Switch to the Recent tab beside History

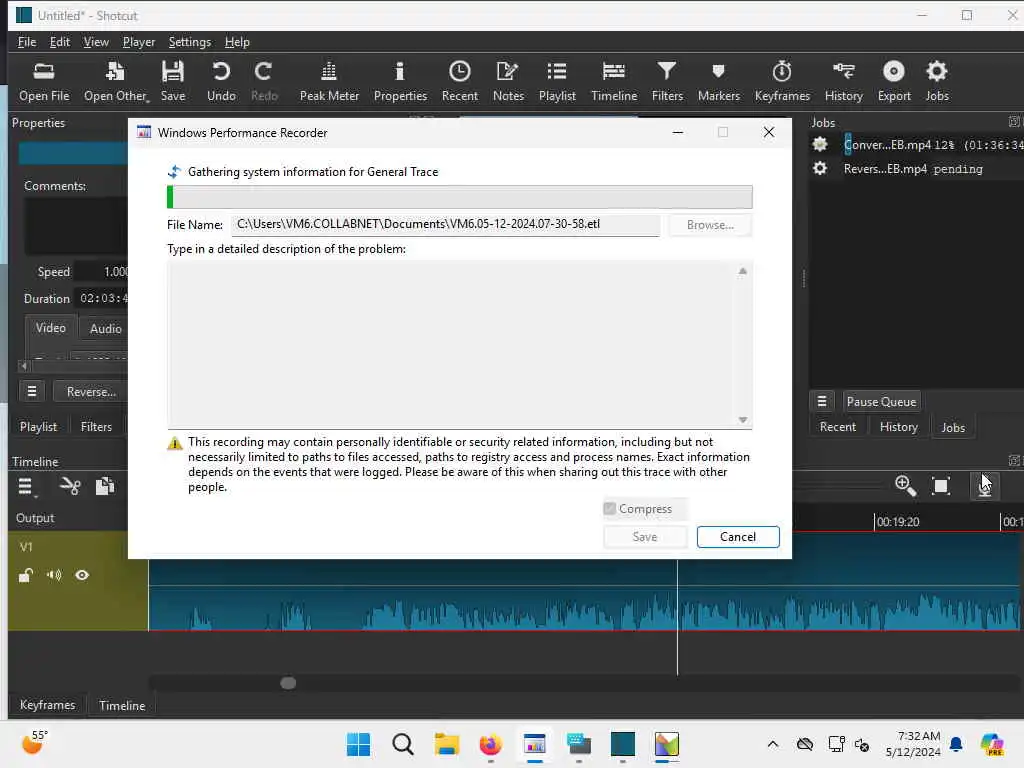pyautogui.click(x=837, y=427)
